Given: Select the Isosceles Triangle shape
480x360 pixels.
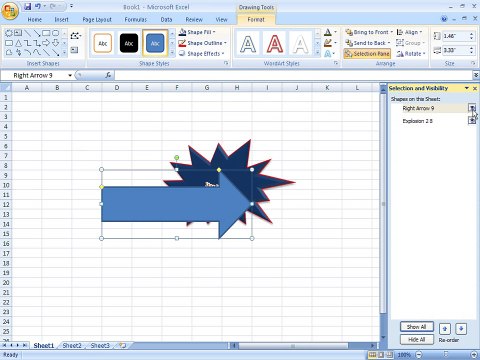Looking at the screenshot, I should (x=18, y=43).
